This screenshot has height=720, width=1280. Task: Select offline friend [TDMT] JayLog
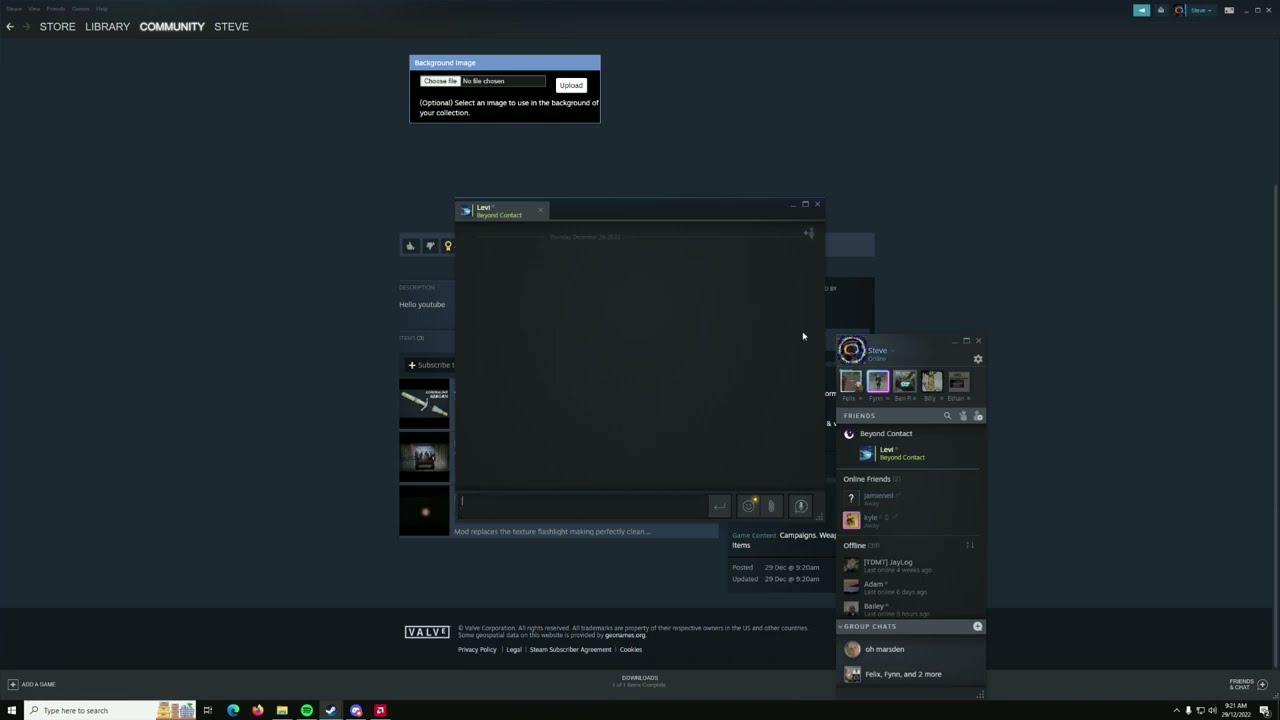pyautogui.click(x=910, y=565)
